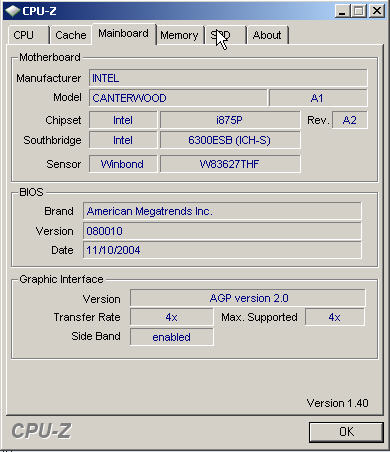The width and height of the screenshot is (390, 452).
Task: Select the AGP version 2.0 field
Action: pyautogui.click(x=248, y=298)
